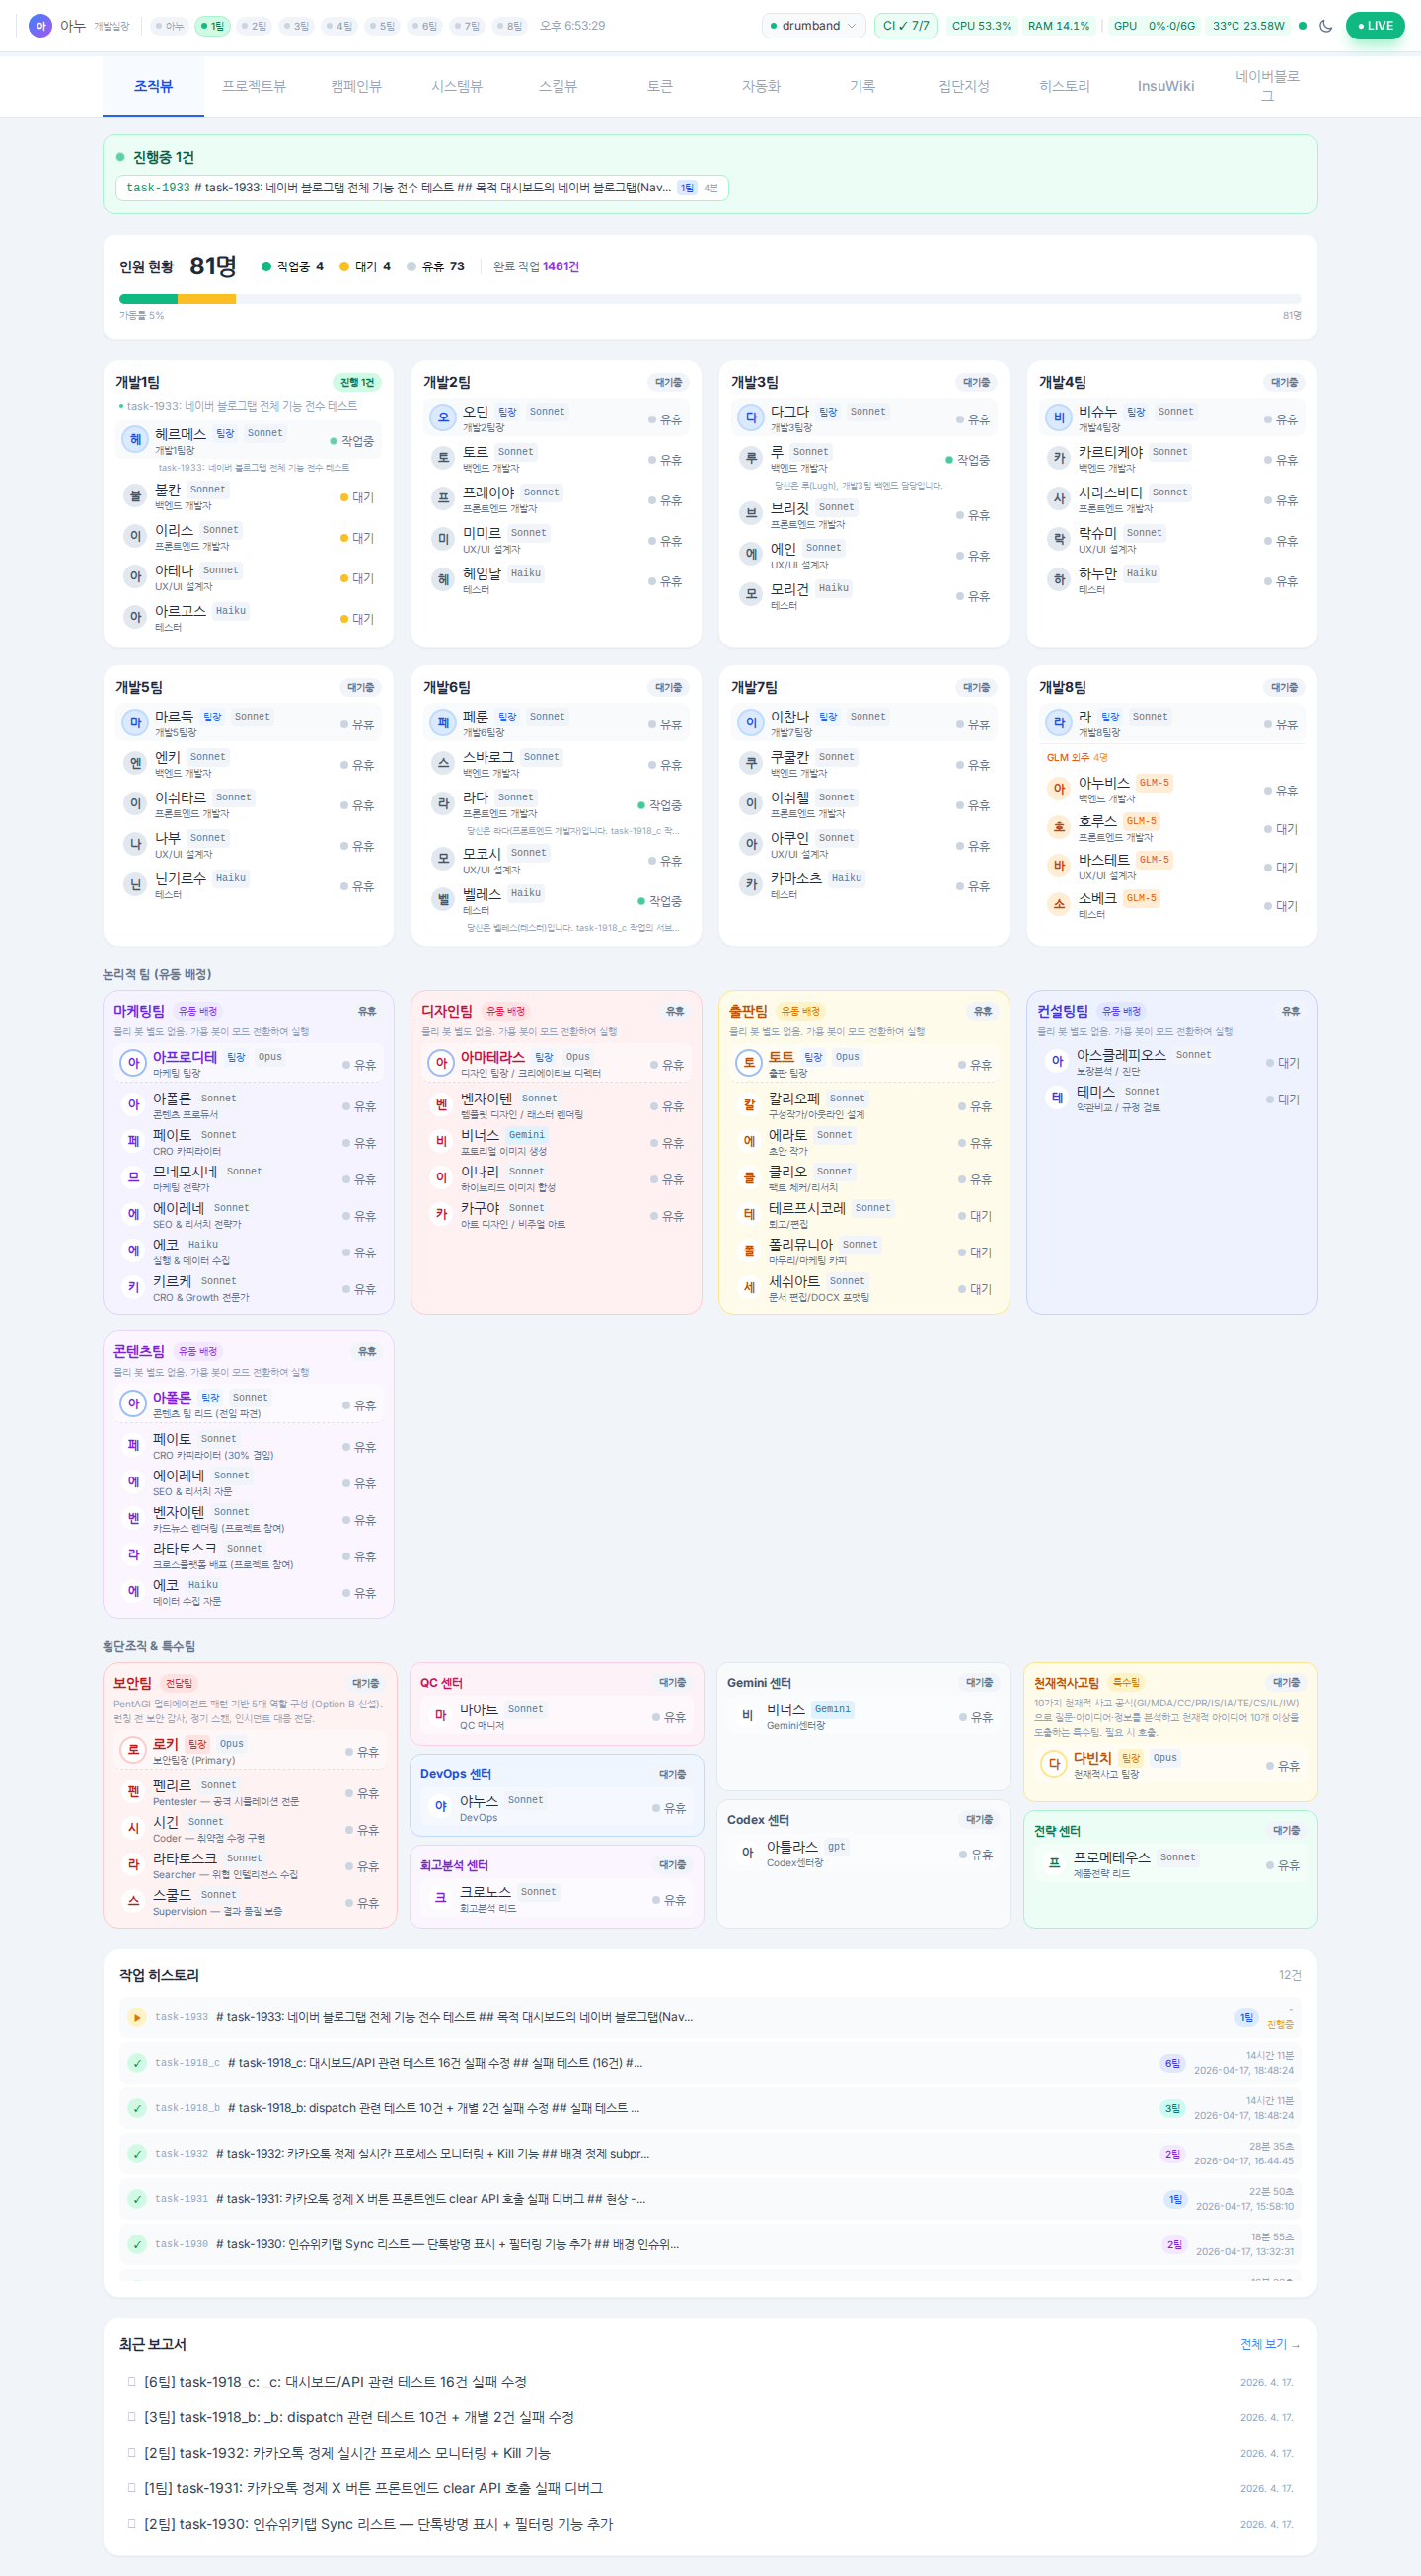Viewport: 1421px width, 2576px height.
Task: Toggle the green LIVE button
Action: 1374,26
